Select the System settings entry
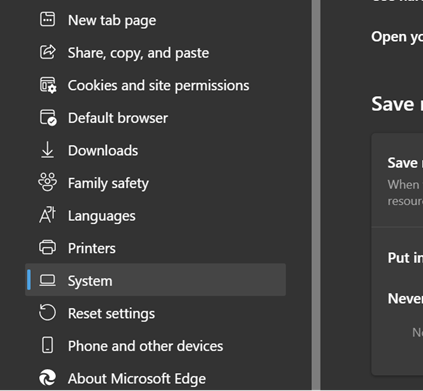Image resolution: width=423 pixels, height=391 pixels. pyautogui.click(x=155, y=280)
